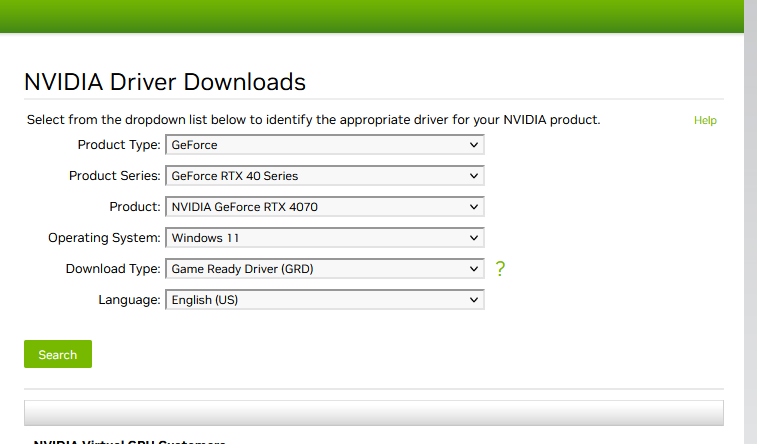Click the Operating System label
The image size is (757, 444).
[x=104, y=238]
